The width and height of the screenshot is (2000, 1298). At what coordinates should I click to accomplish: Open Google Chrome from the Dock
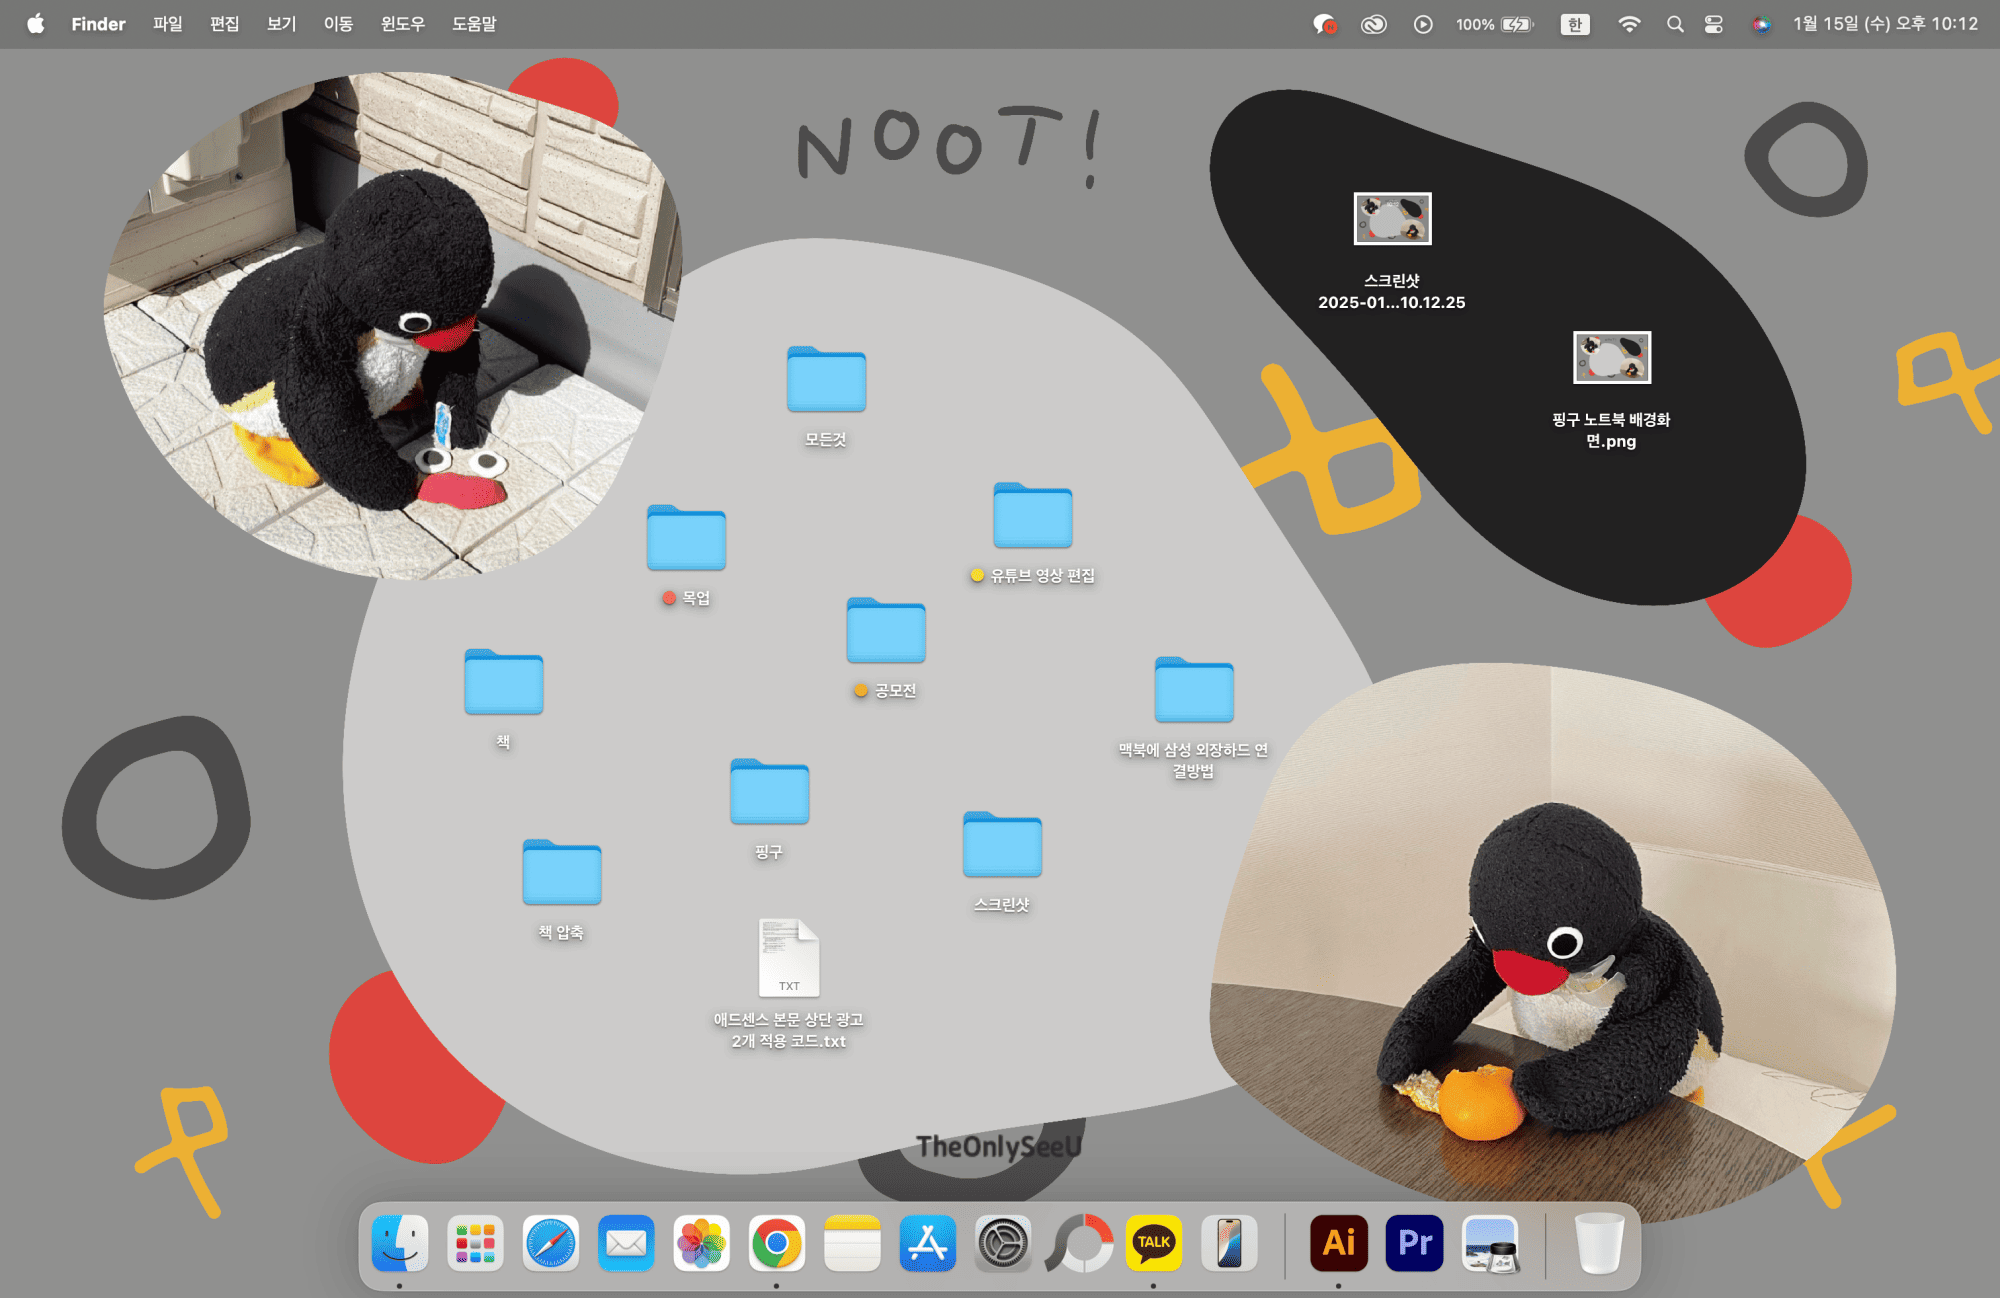pos(777,1243)
